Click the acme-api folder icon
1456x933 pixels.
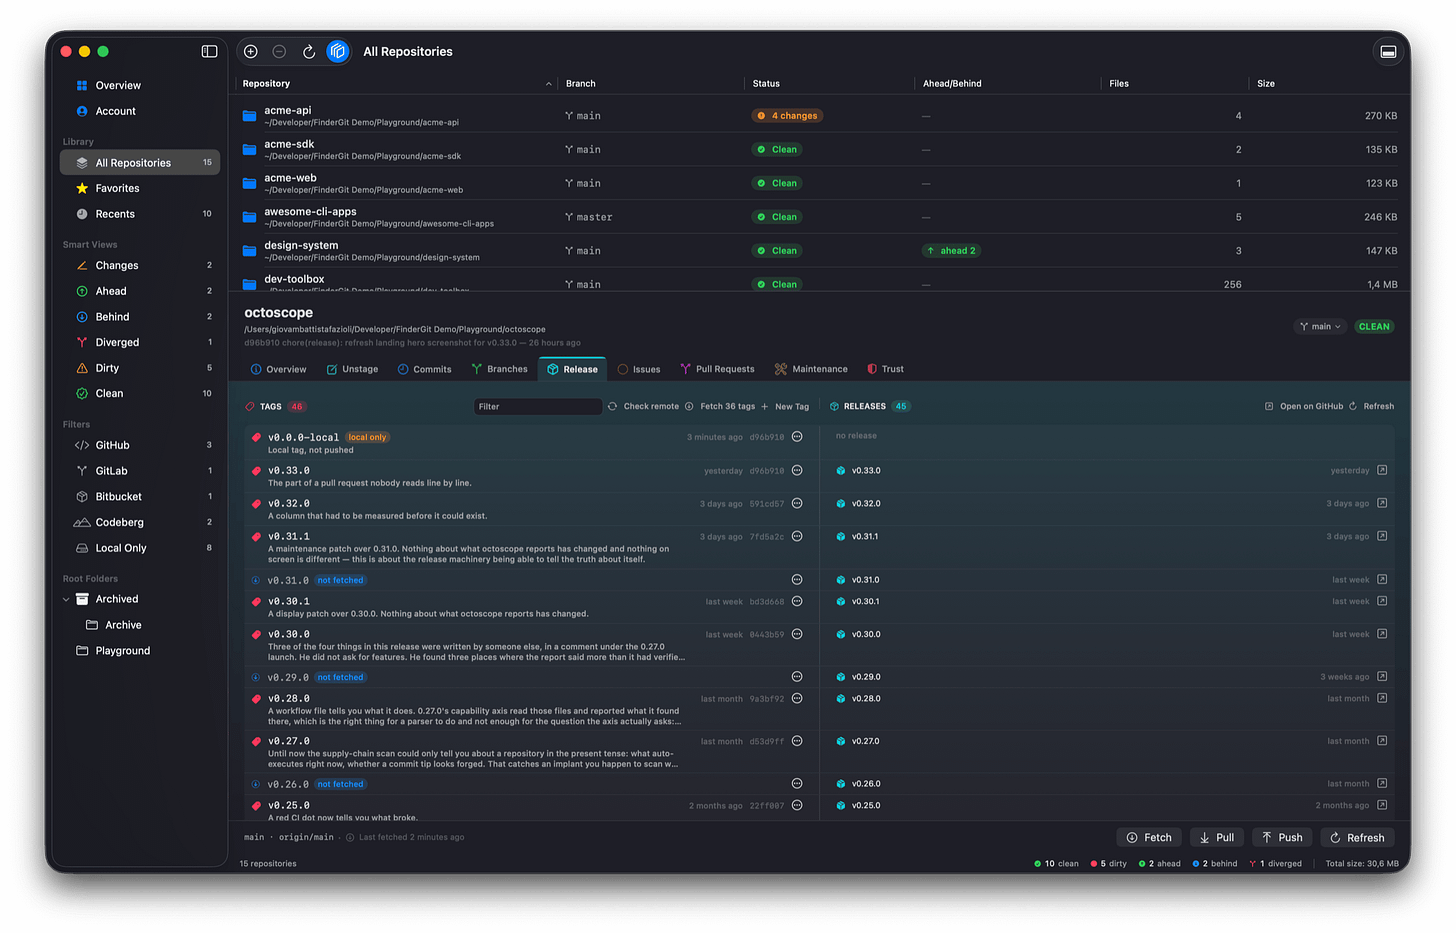(x=249, y=116)
